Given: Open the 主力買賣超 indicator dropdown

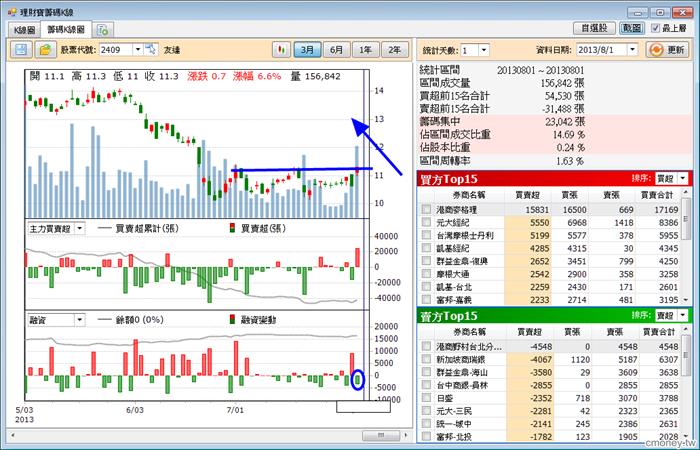Looking at the screenshot, I should pyautogui.click(x=79, y=229).
